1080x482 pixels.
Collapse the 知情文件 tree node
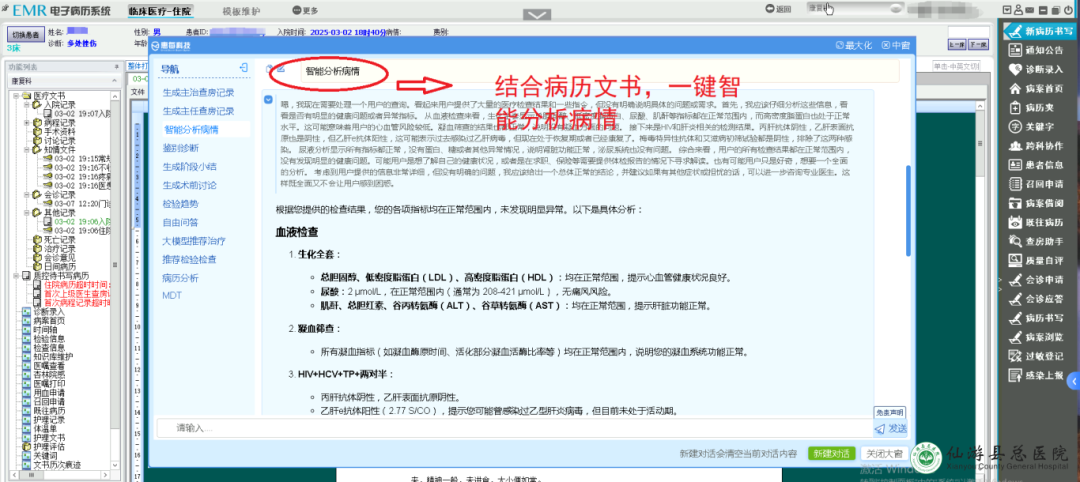(26, 149)
